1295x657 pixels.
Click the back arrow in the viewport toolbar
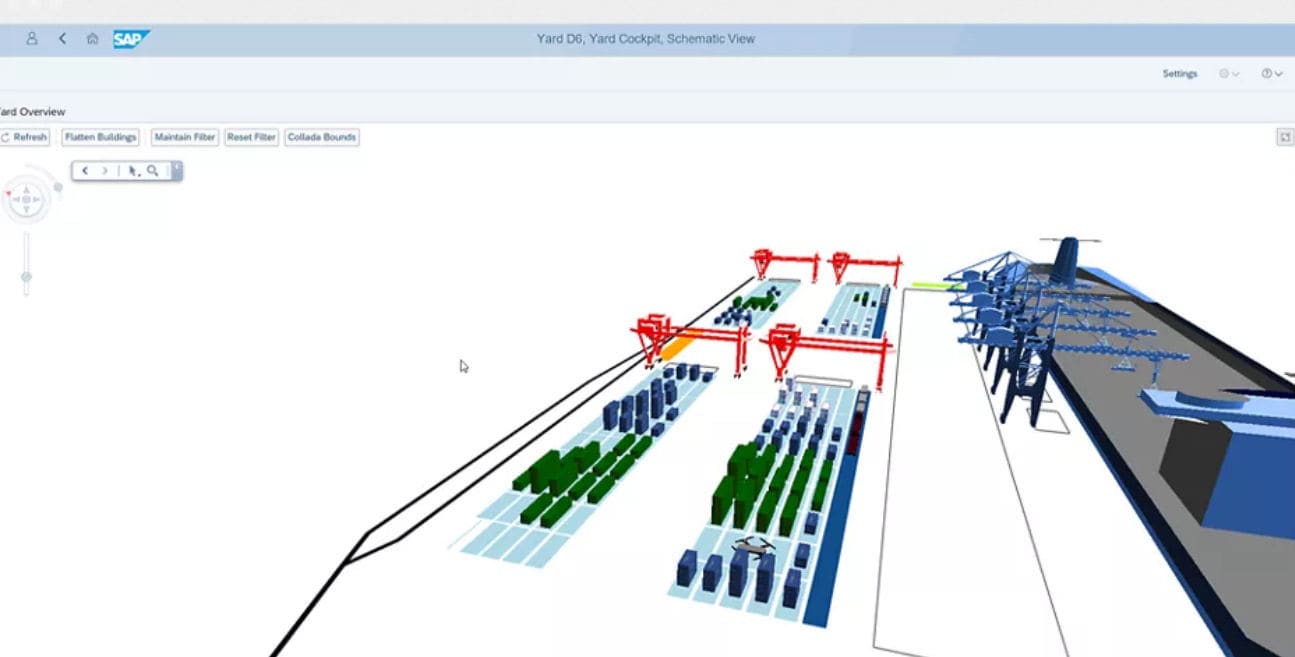click(x=85, y=171)
